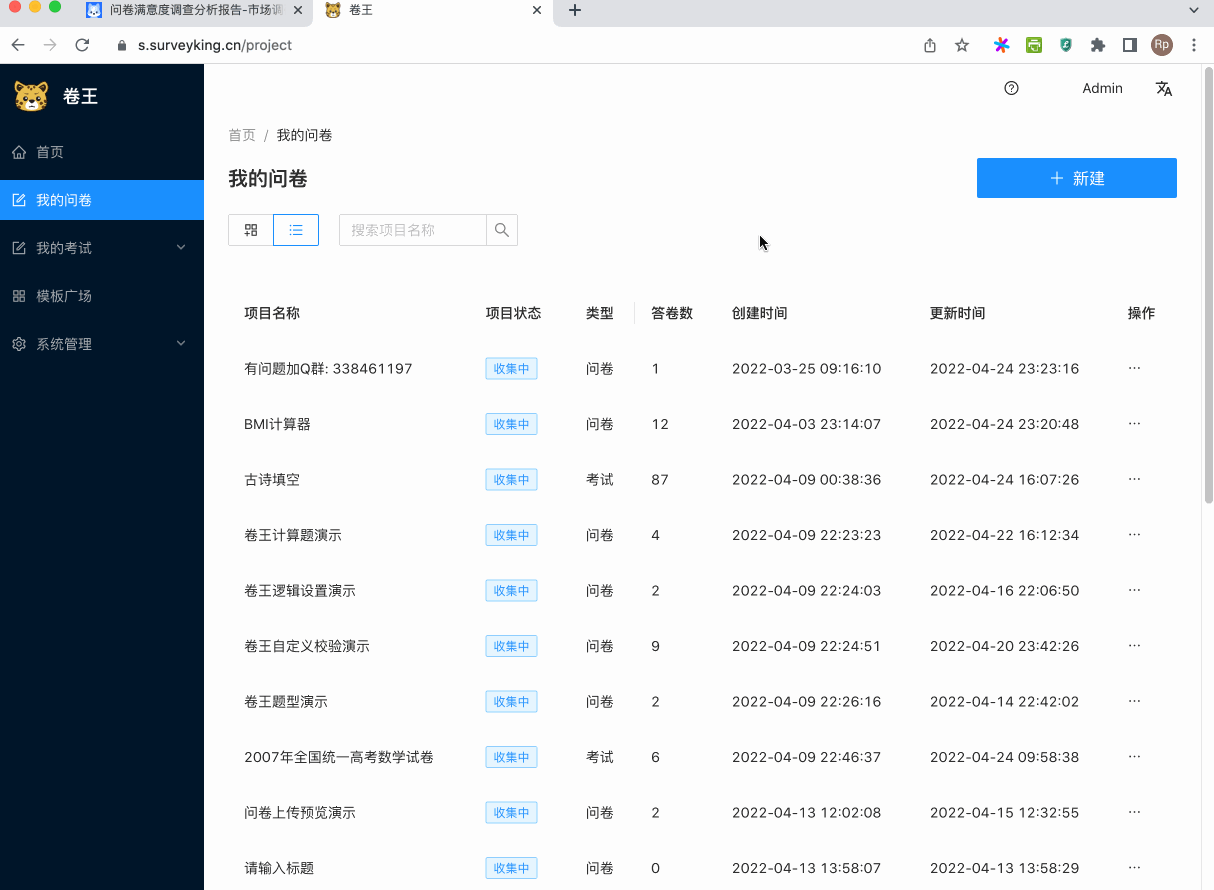The image size is (1214, 890).
Task: Click the 新建 button
Action: coord(1077,178)
